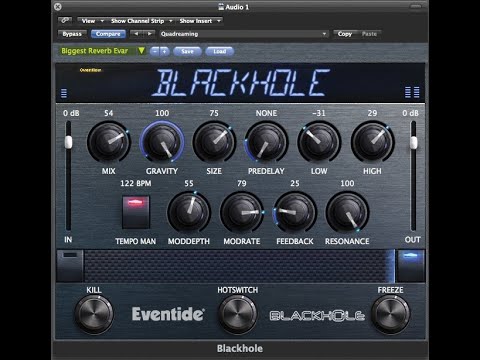Viewport: 480px width, 360px height.
Task: Open the View menu
Action: 92,21
